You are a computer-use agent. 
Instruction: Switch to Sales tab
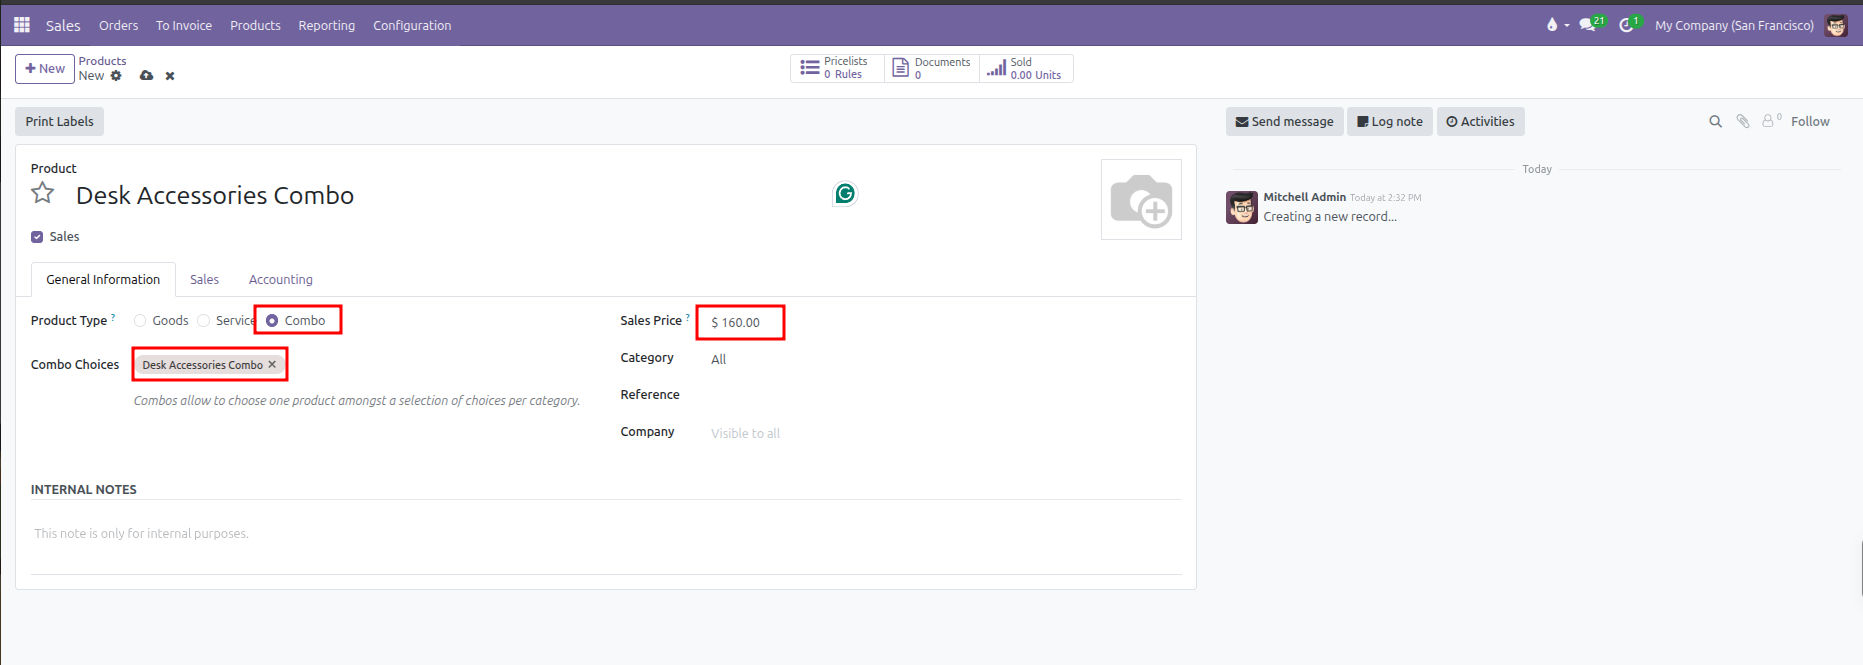point(204,280)
